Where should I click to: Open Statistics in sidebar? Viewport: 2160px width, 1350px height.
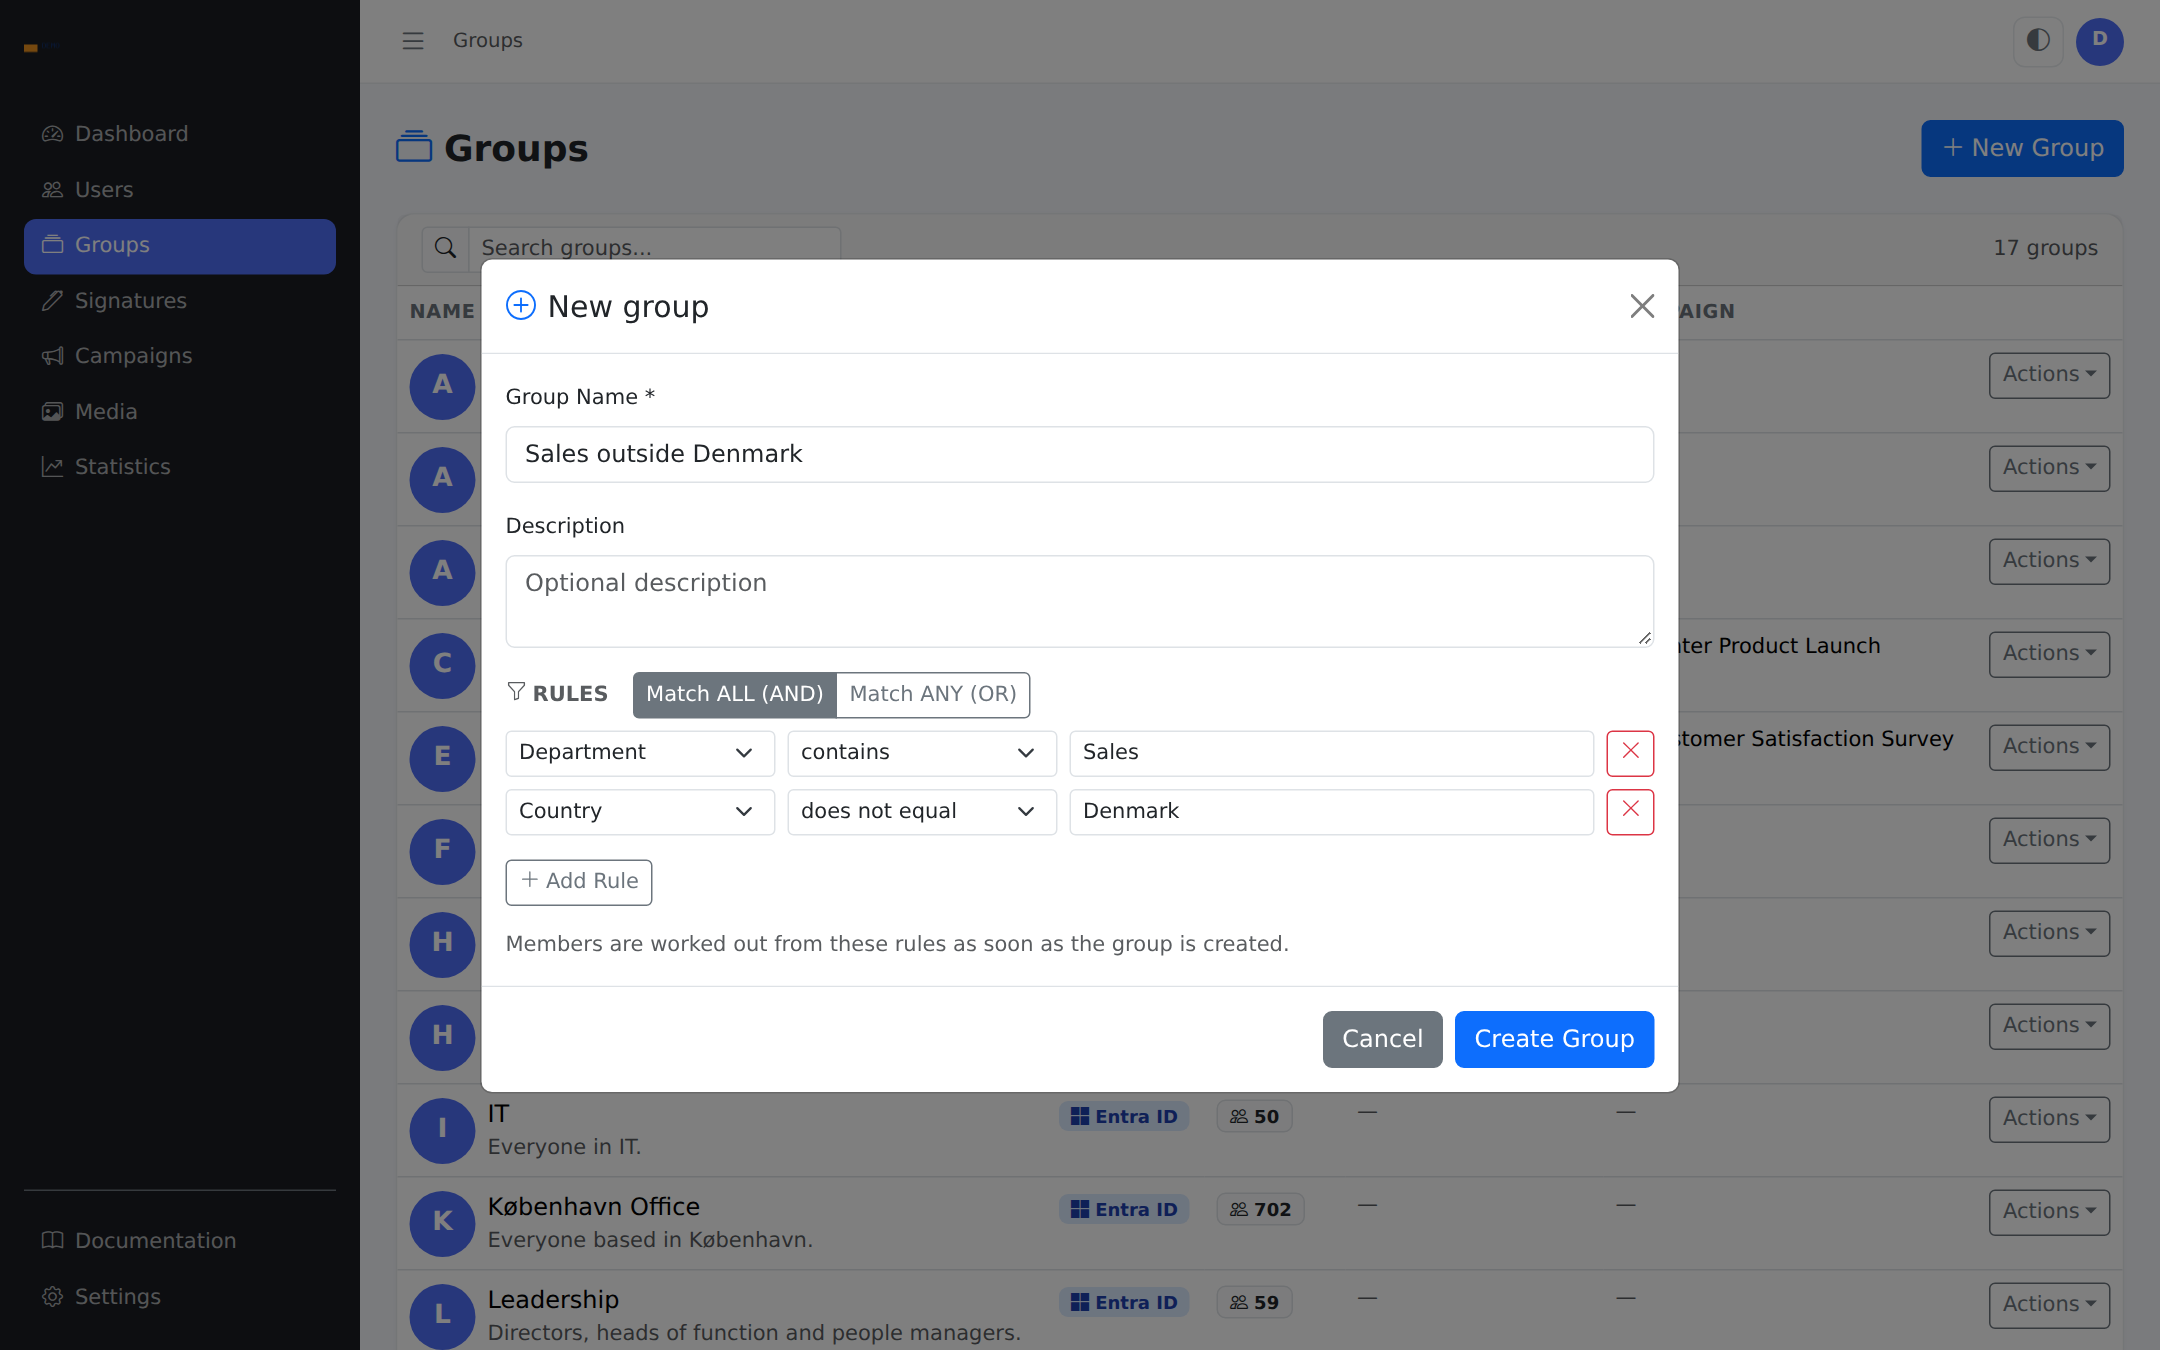pos(180,467)
